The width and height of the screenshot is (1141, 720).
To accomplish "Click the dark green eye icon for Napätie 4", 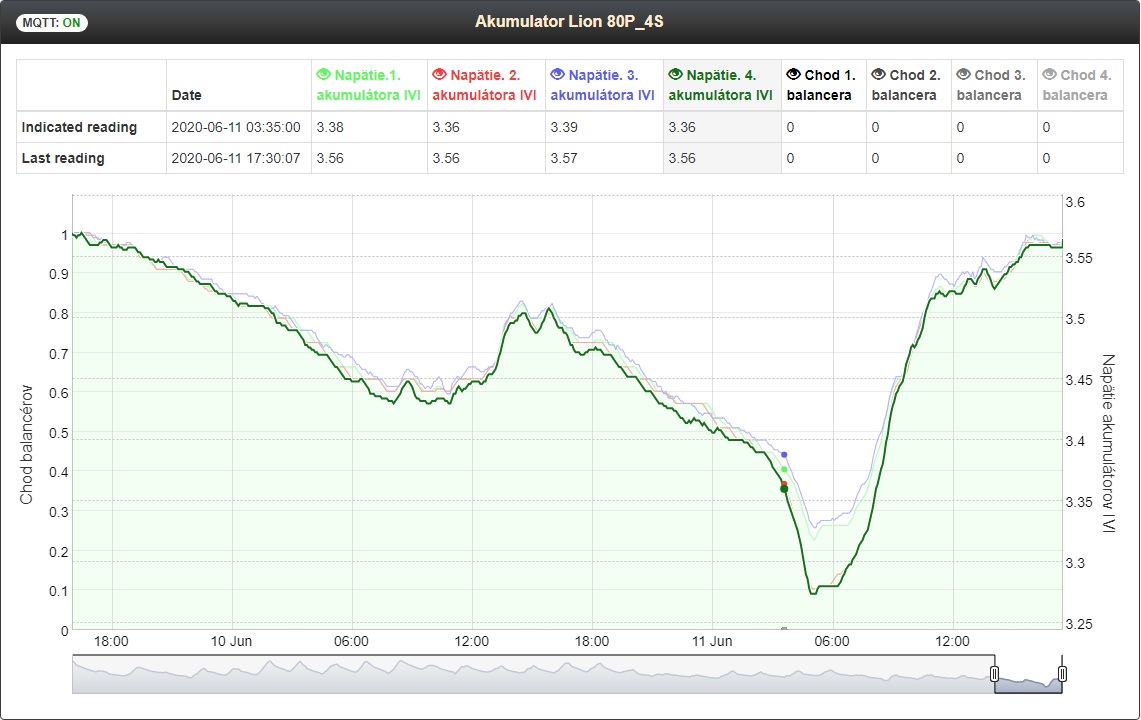I will pos(675,75).
